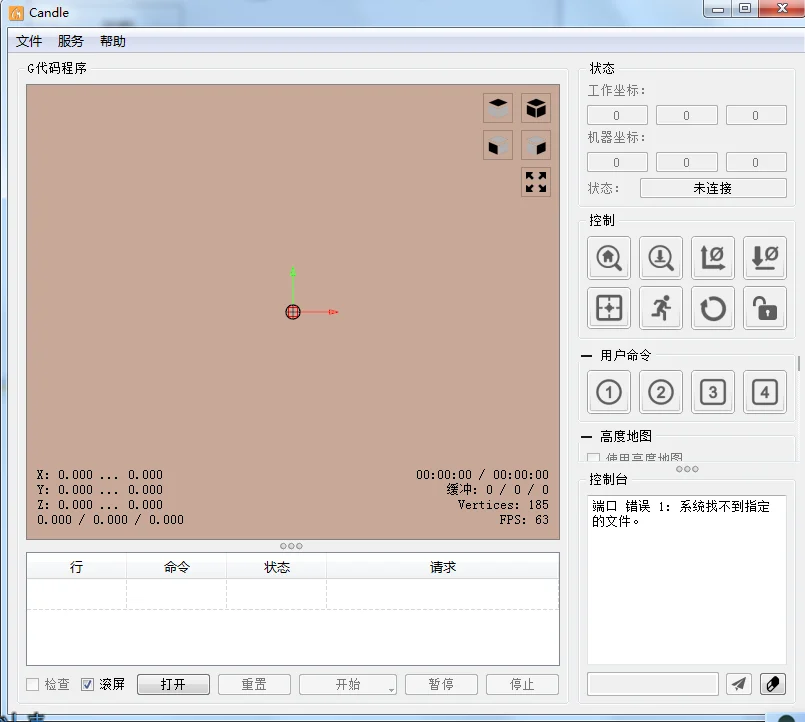Click the first work coordinate field
The width and height of the screenshot is (805, 722).
pos(617,115)
